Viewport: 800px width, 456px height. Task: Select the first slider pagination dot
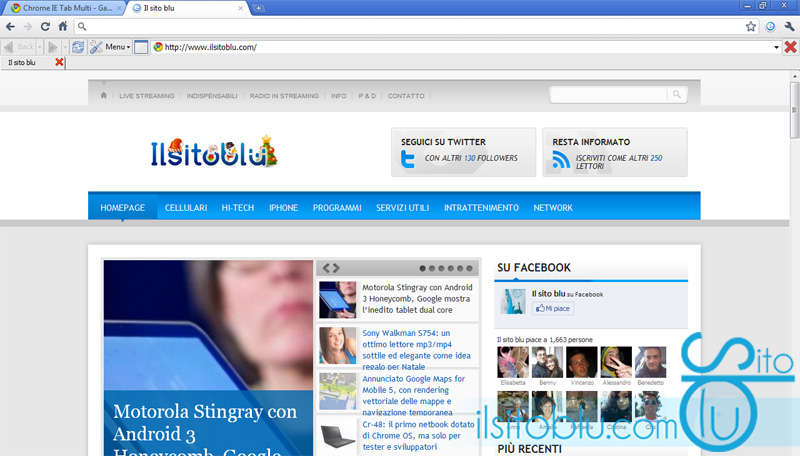[422, 268]
